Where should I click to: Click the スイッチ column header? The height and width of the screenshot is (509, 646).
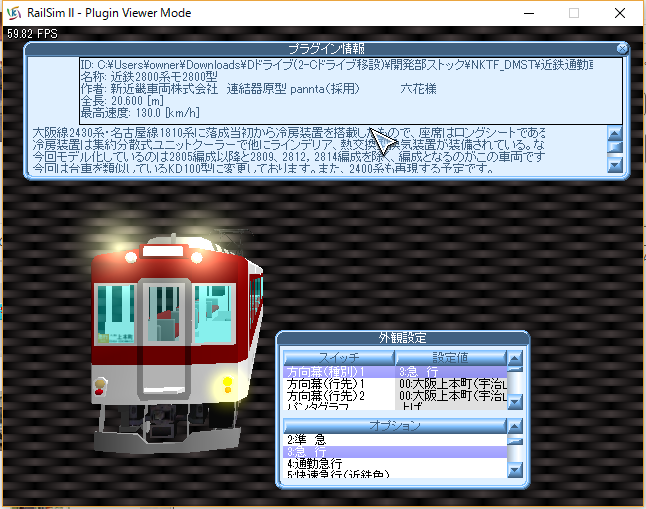[x=339, y=358]
